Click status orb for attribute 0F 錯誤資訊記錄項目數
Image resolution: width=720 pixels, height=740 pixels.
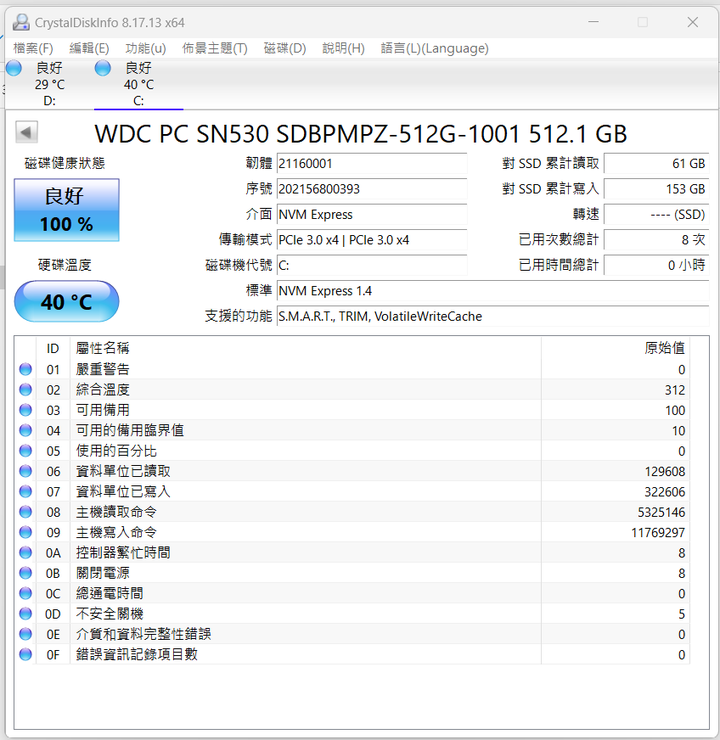(25, 654)
